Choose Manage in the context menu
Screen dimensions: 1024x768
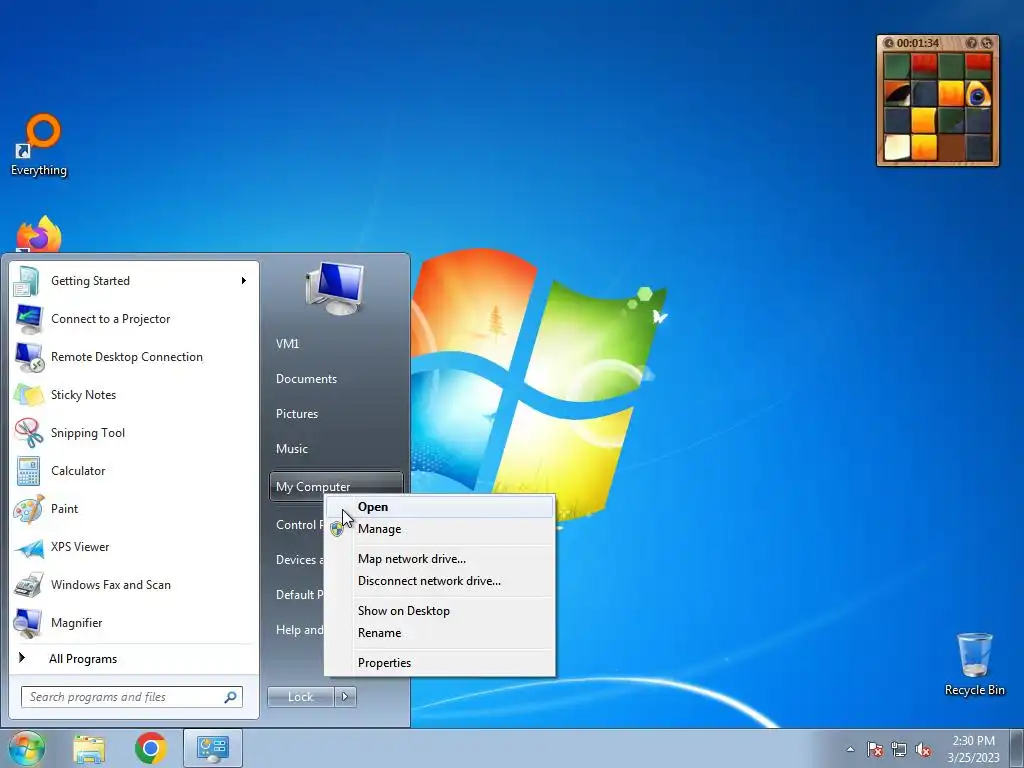pyautogui.click(x=440, y=529)
